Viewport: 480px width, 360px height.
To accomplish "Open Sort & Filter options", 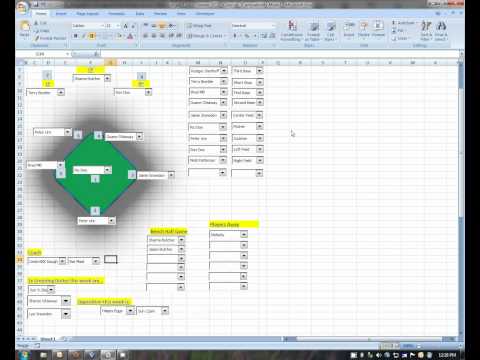I will pyautogui.click(x=426, y=31).
